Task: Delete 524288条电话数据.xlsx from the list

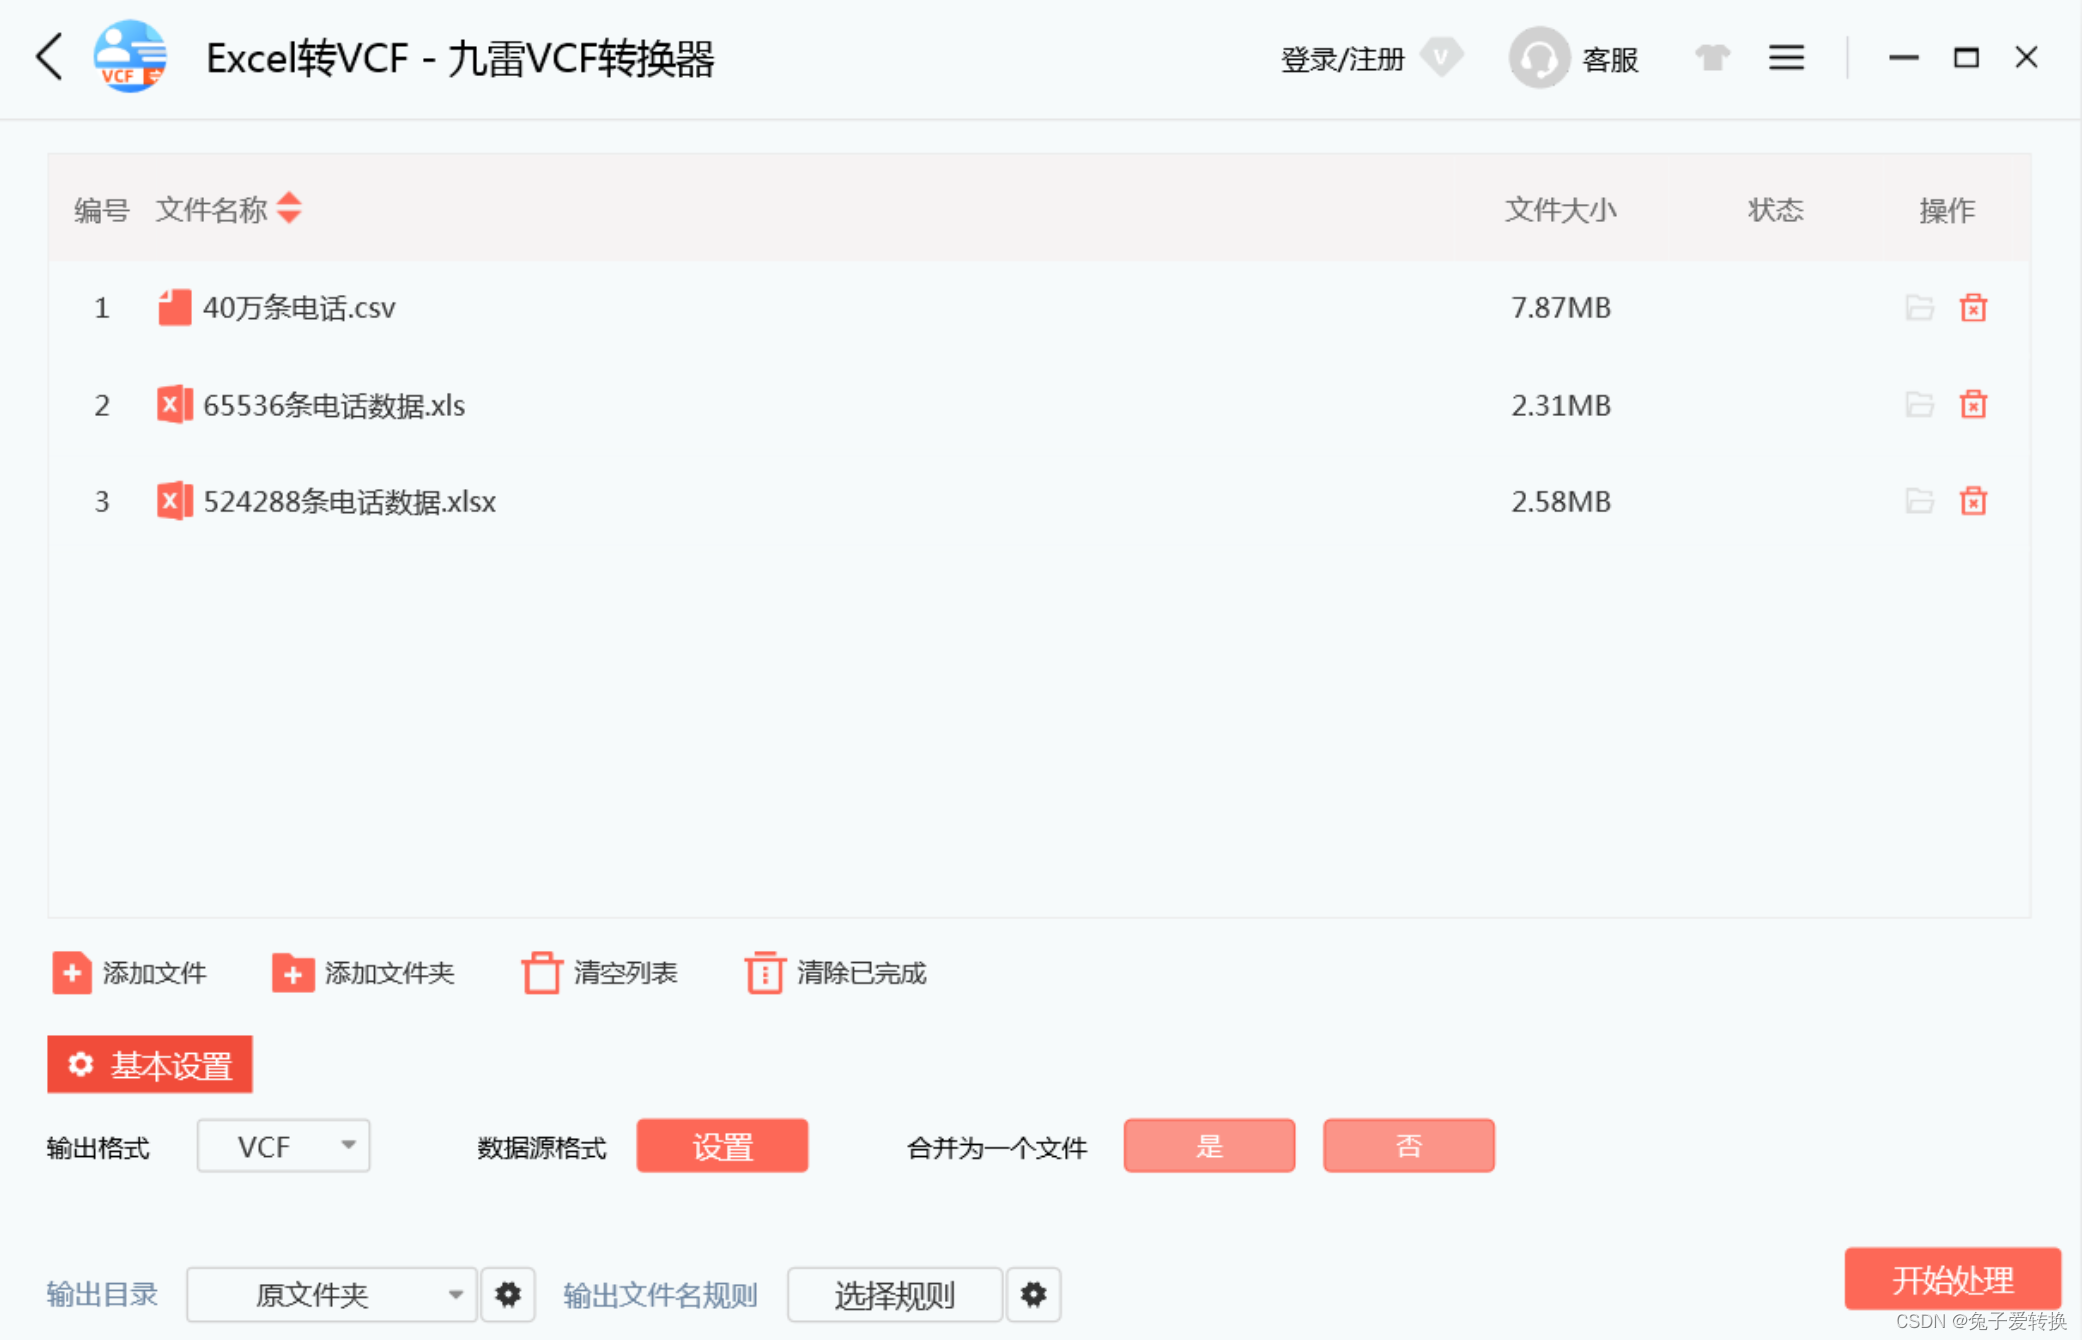Action: pyautogui.click(x=1972, y=501)
